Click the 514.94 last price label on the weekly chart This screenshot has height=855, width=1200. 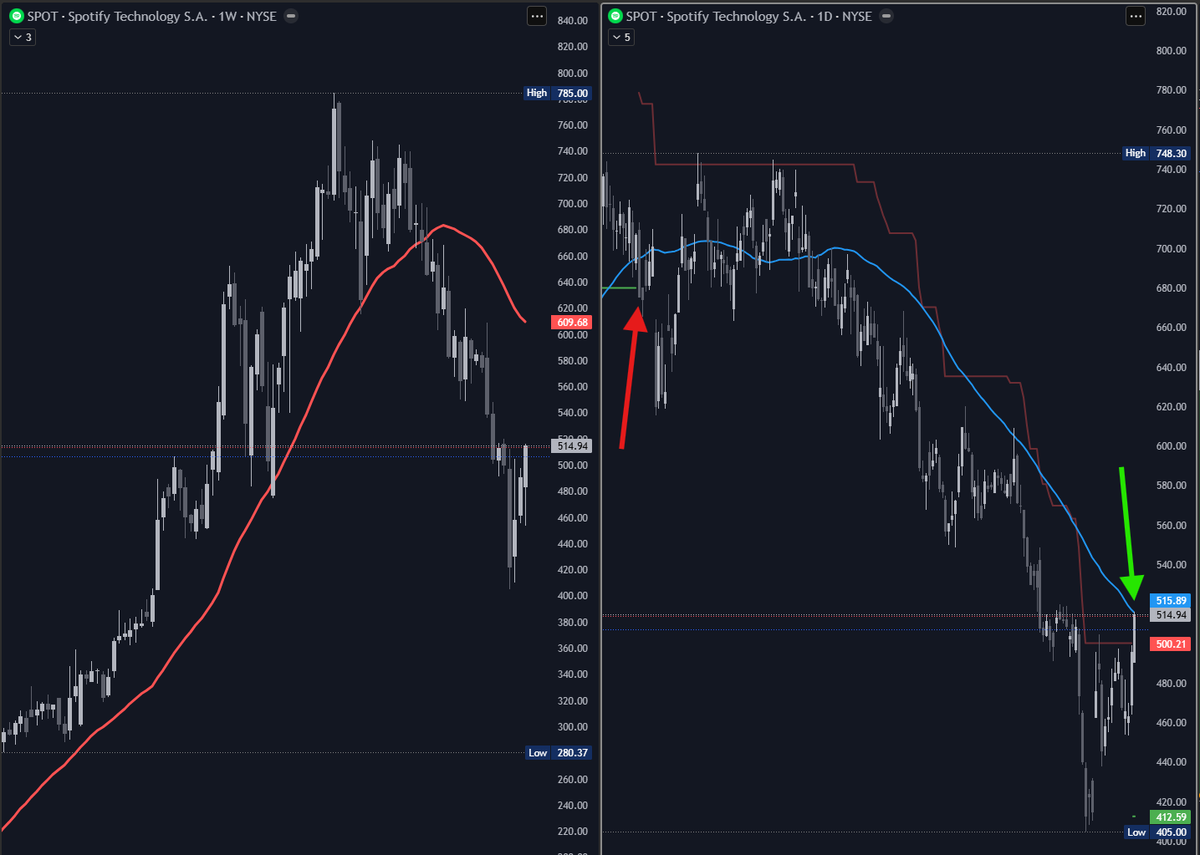coord(571,447)
